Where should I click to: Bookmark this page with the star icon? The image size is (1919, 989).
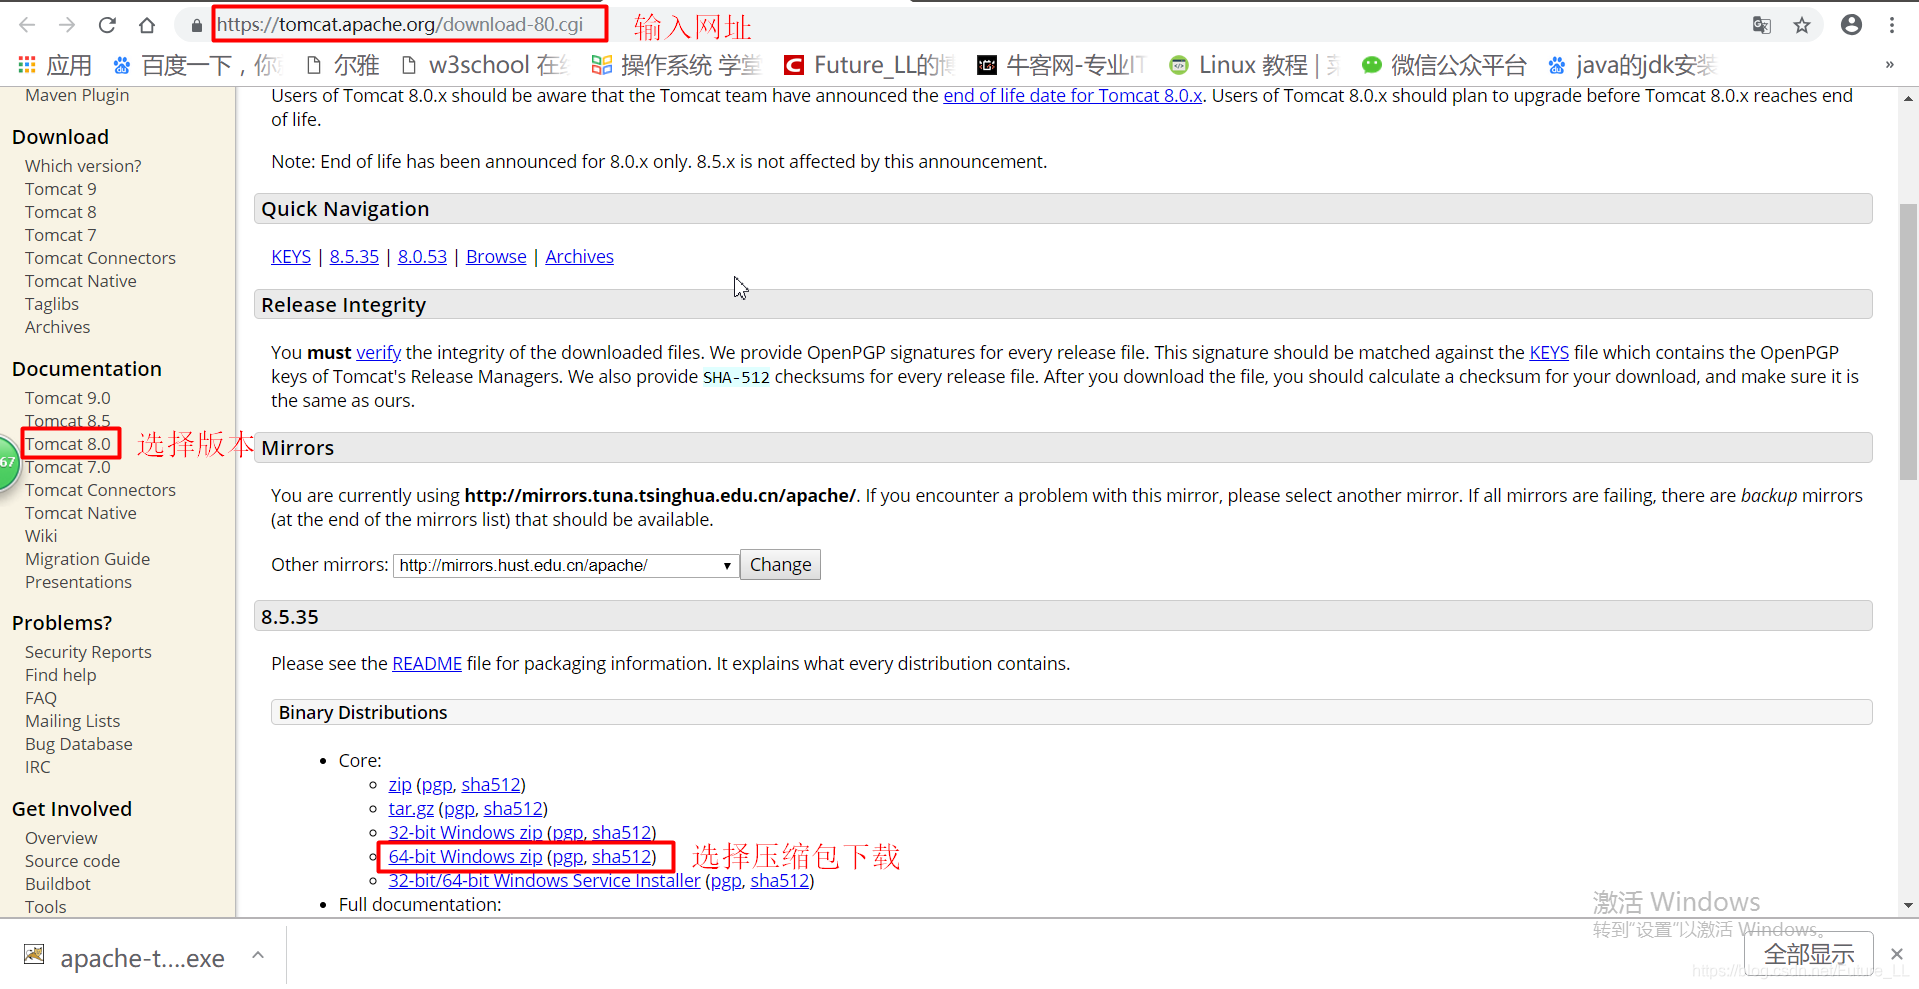pyautogui.click(x=1802, y=25)
